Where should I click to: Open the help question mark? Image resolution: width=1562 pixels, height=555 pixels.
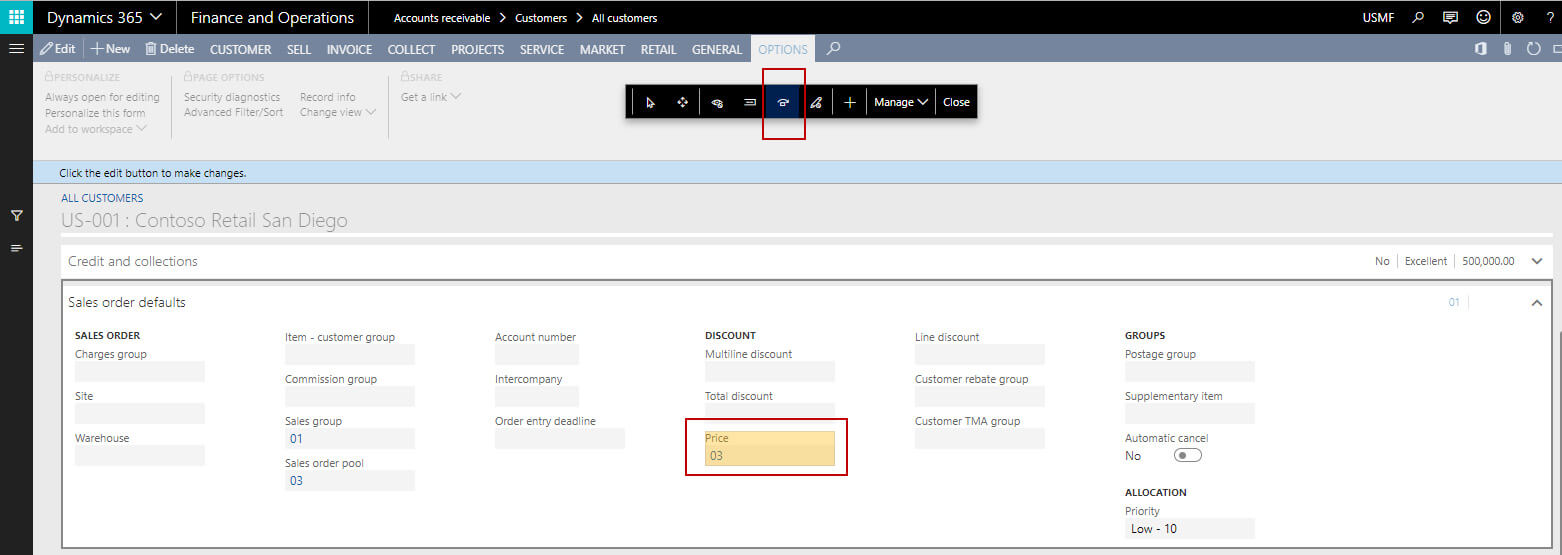click(x=1549, y=18)
